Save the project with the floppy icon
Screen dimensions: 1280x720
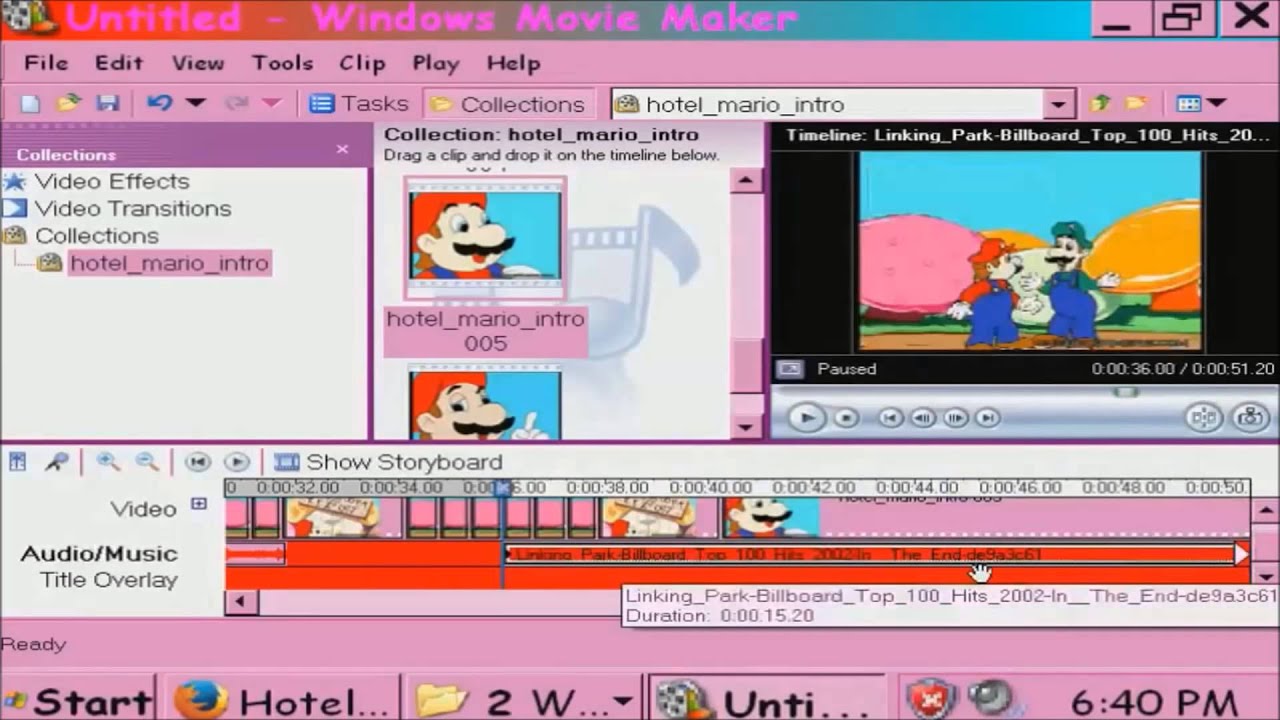pos(108,103)
